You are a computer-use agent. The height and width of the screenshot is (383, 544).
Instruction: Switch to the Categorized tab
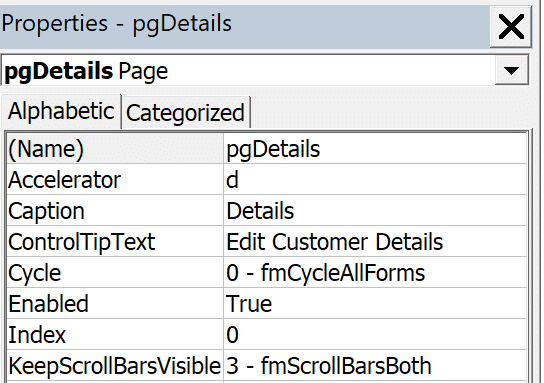tap(185, 113)
